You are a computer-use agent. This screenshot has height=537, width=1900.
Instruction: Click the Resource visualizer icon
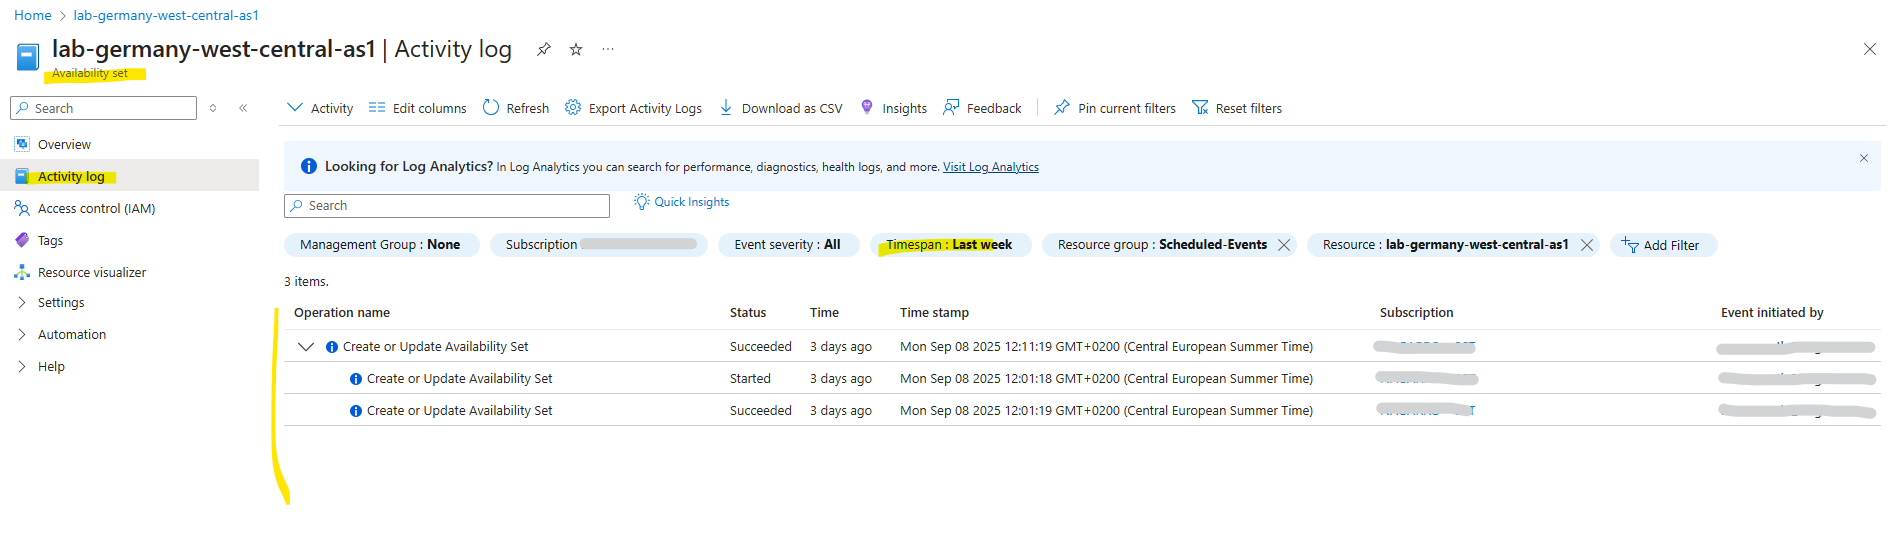pos(22,272)
